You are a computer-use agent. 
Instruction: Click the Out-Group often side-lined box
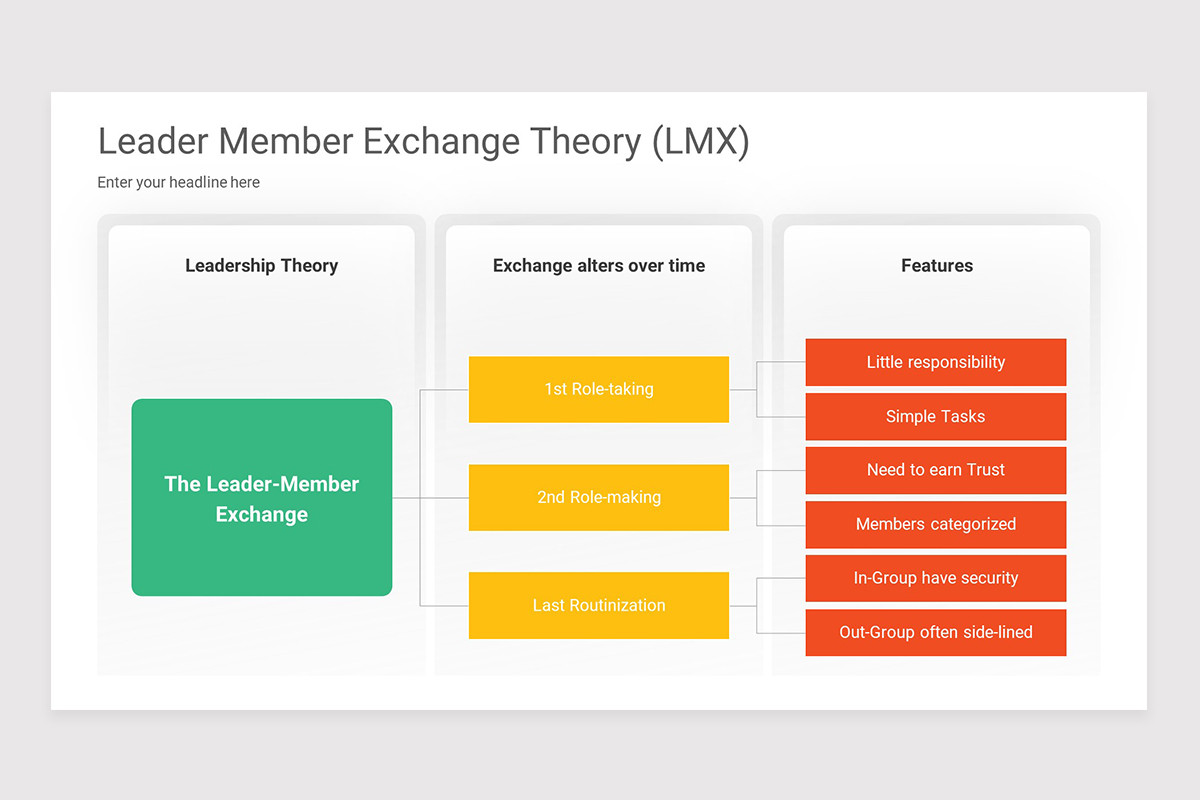[x=935, y=632]
